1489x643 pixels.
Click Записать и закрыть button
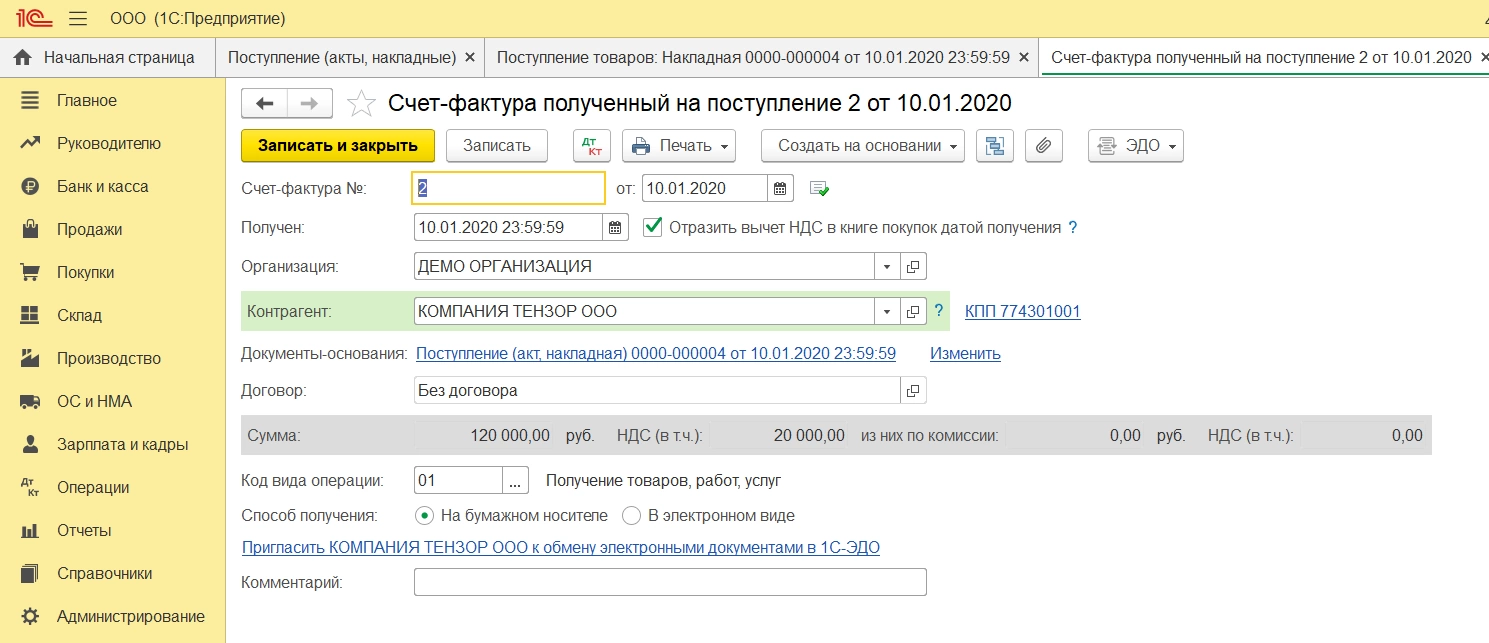point(338,145)
